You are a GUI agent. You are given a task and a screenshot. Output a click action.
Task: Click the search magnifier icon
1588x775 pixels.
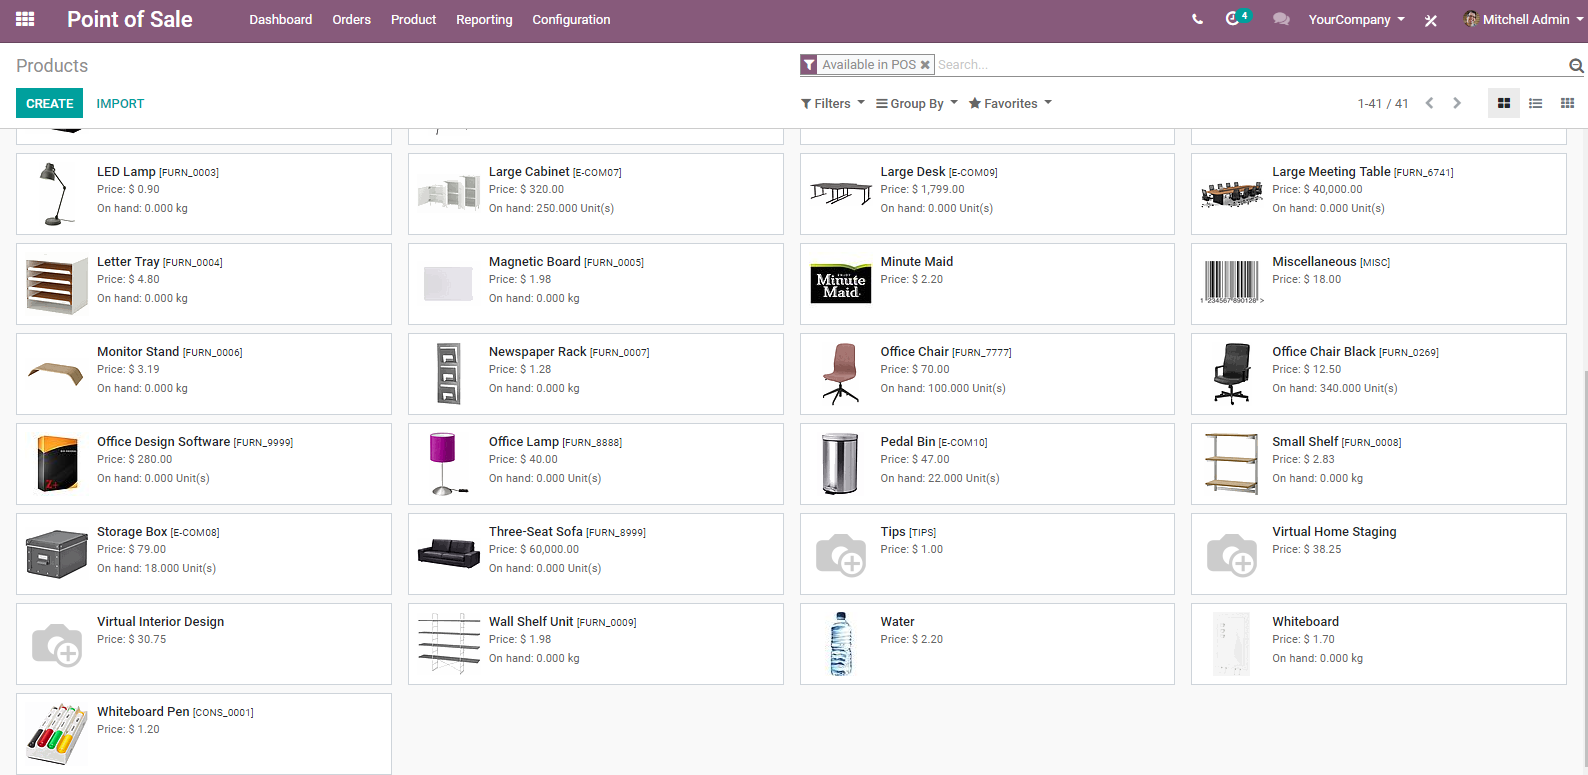tap(1576, 66)
